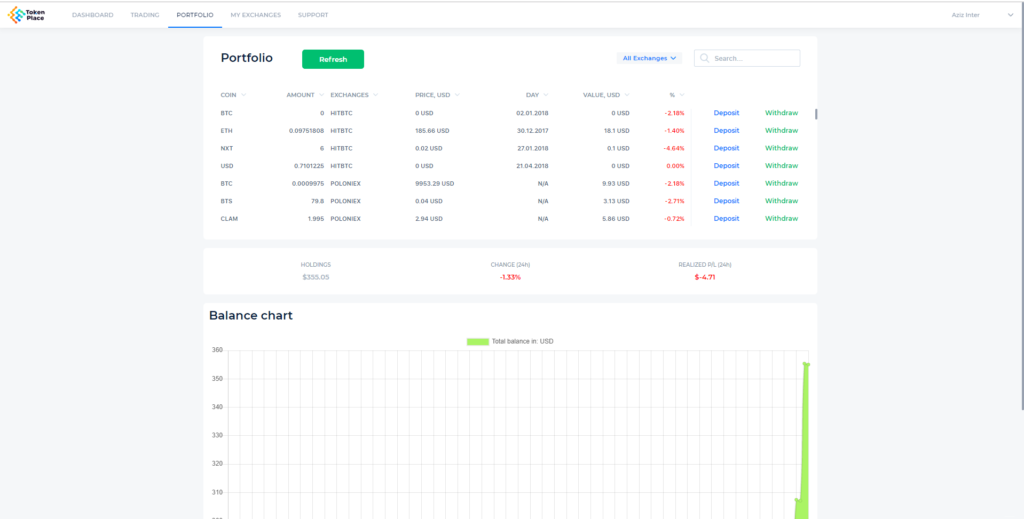
Task: Focus the portfolio Search field
Action: click(747, 58)
